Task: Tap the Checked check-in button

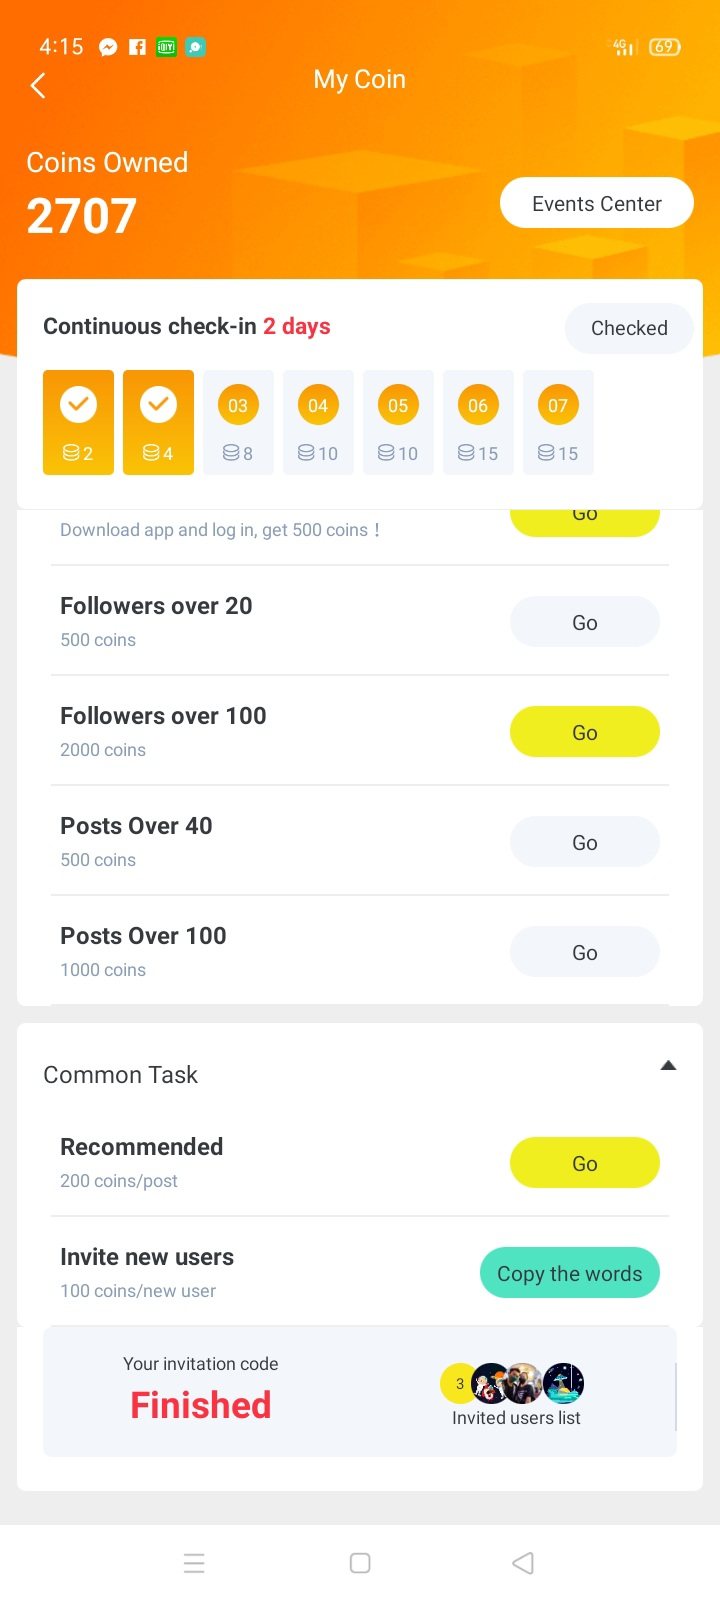Action: point(628,328)
